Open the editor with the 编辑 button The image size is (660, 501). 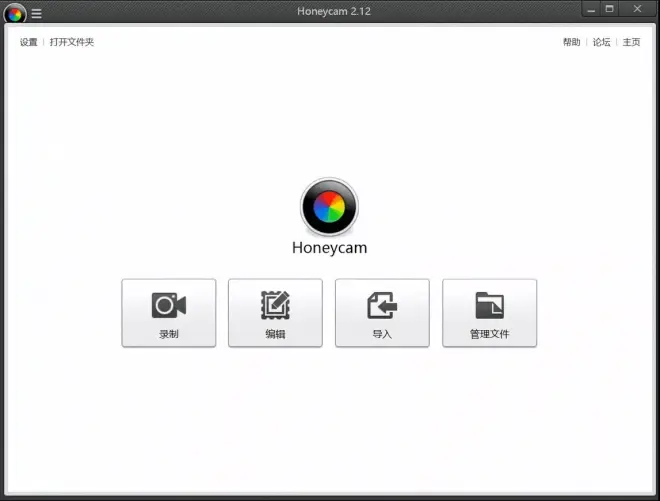pyautogui.click(x=275, y=313)
